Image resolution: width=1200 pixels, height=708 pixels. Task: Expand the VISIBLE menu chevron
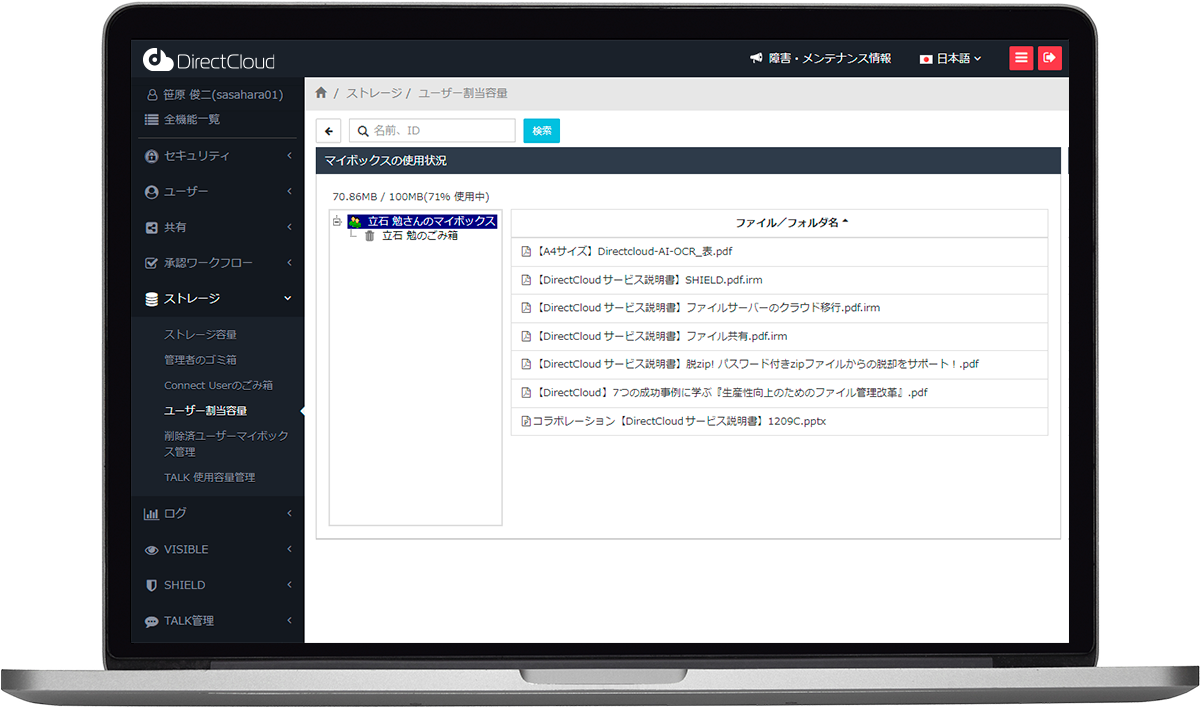[289, 550]
